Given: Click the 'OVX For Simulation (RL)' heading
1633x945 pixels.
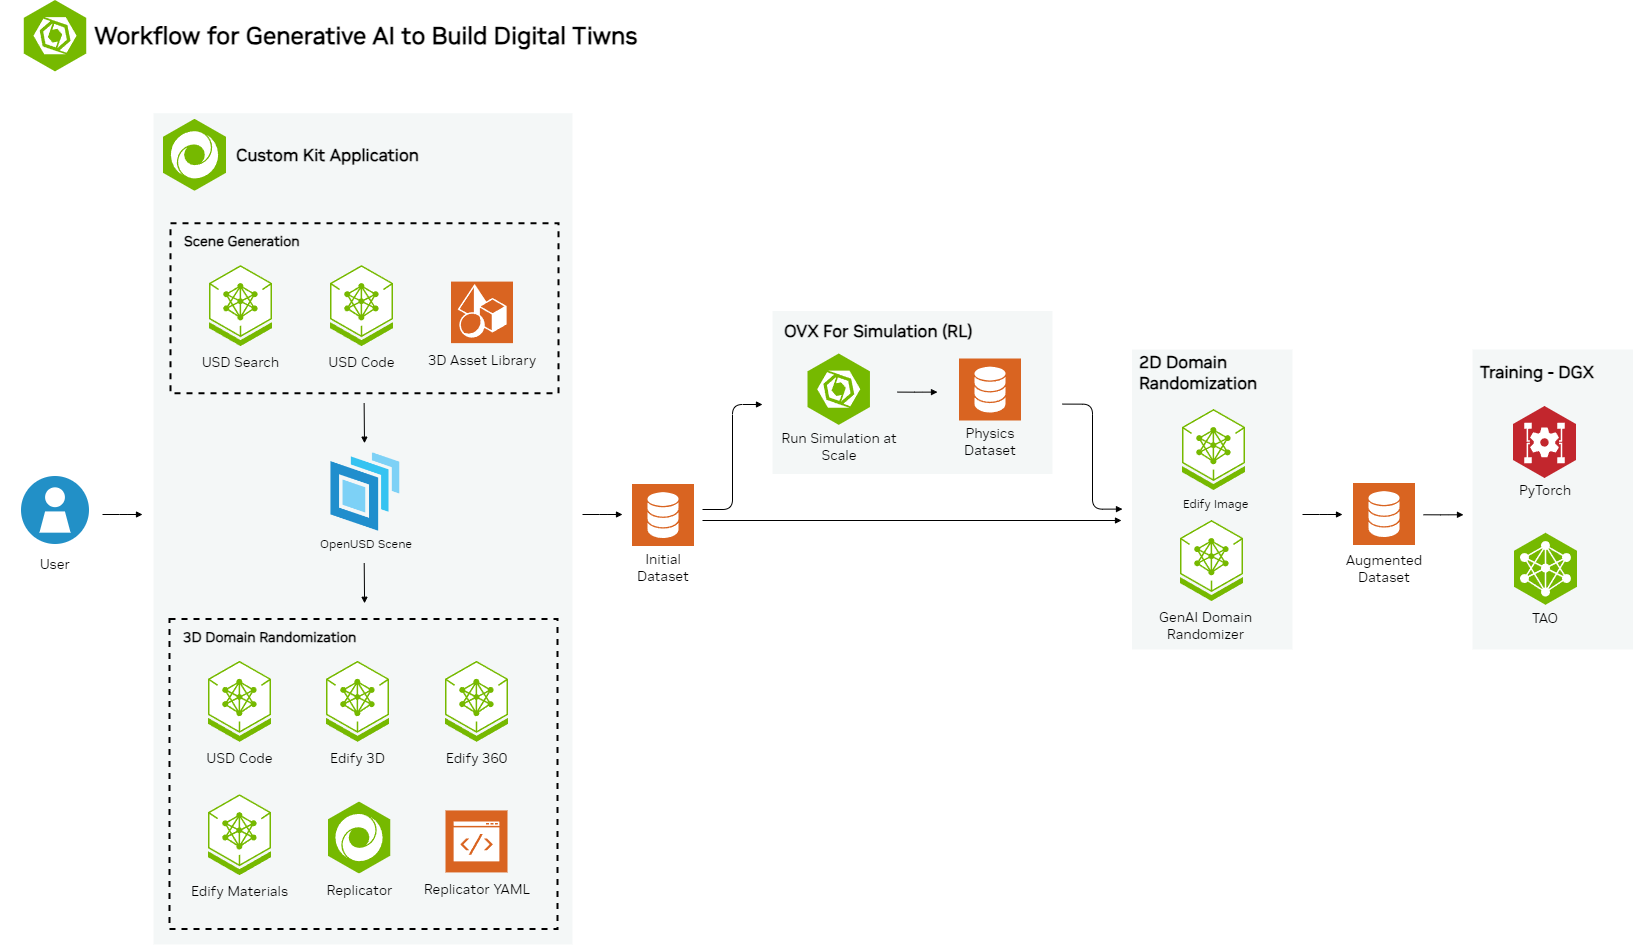Looking at the screenshot, I should (878, 331).
